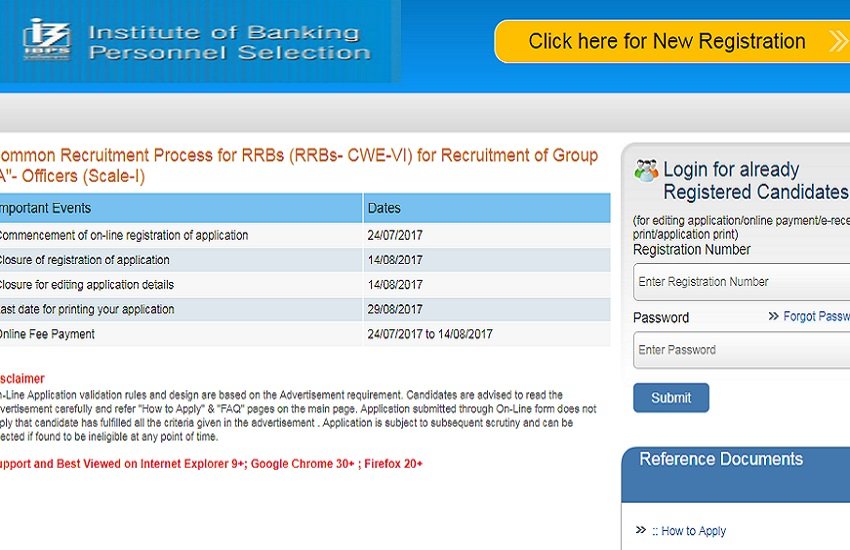Viewport: 850px width, 550px height.
Task: Click the double arrow before How to Apply
Action: 641,529
